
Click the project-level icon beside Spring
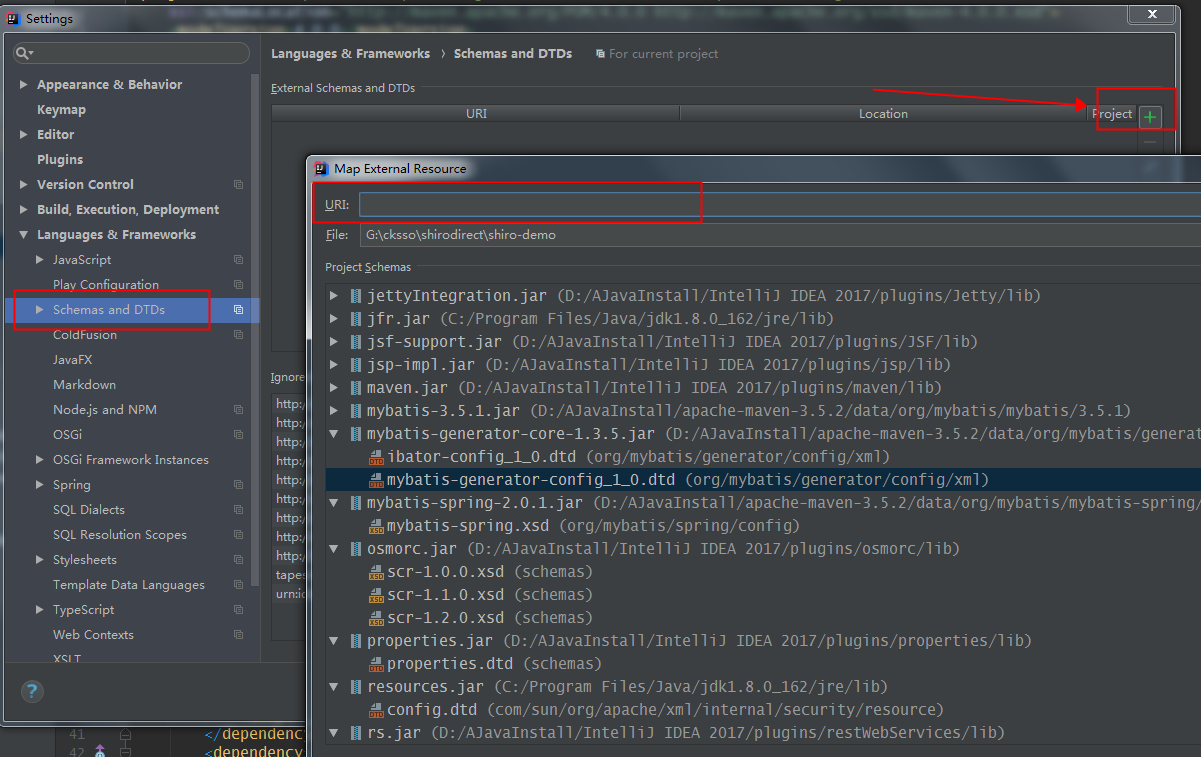pos(238,485)
